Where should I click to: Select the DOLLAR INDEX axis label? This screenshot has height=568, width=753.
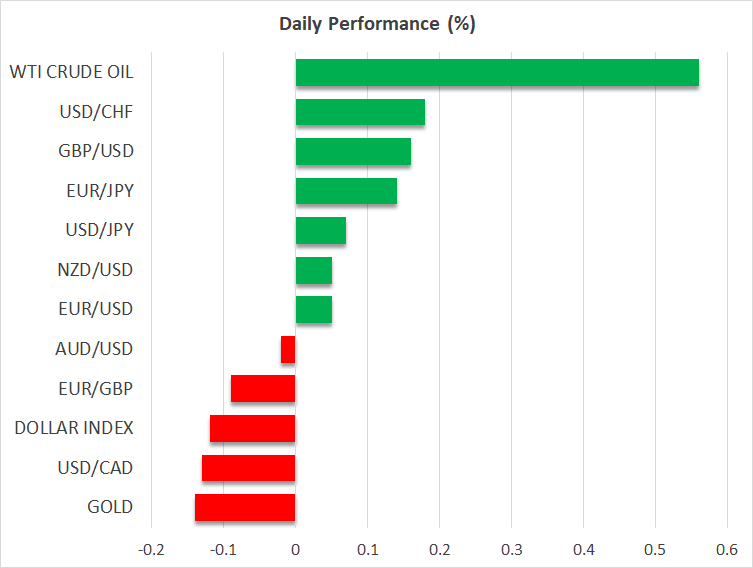pos(74,428)
